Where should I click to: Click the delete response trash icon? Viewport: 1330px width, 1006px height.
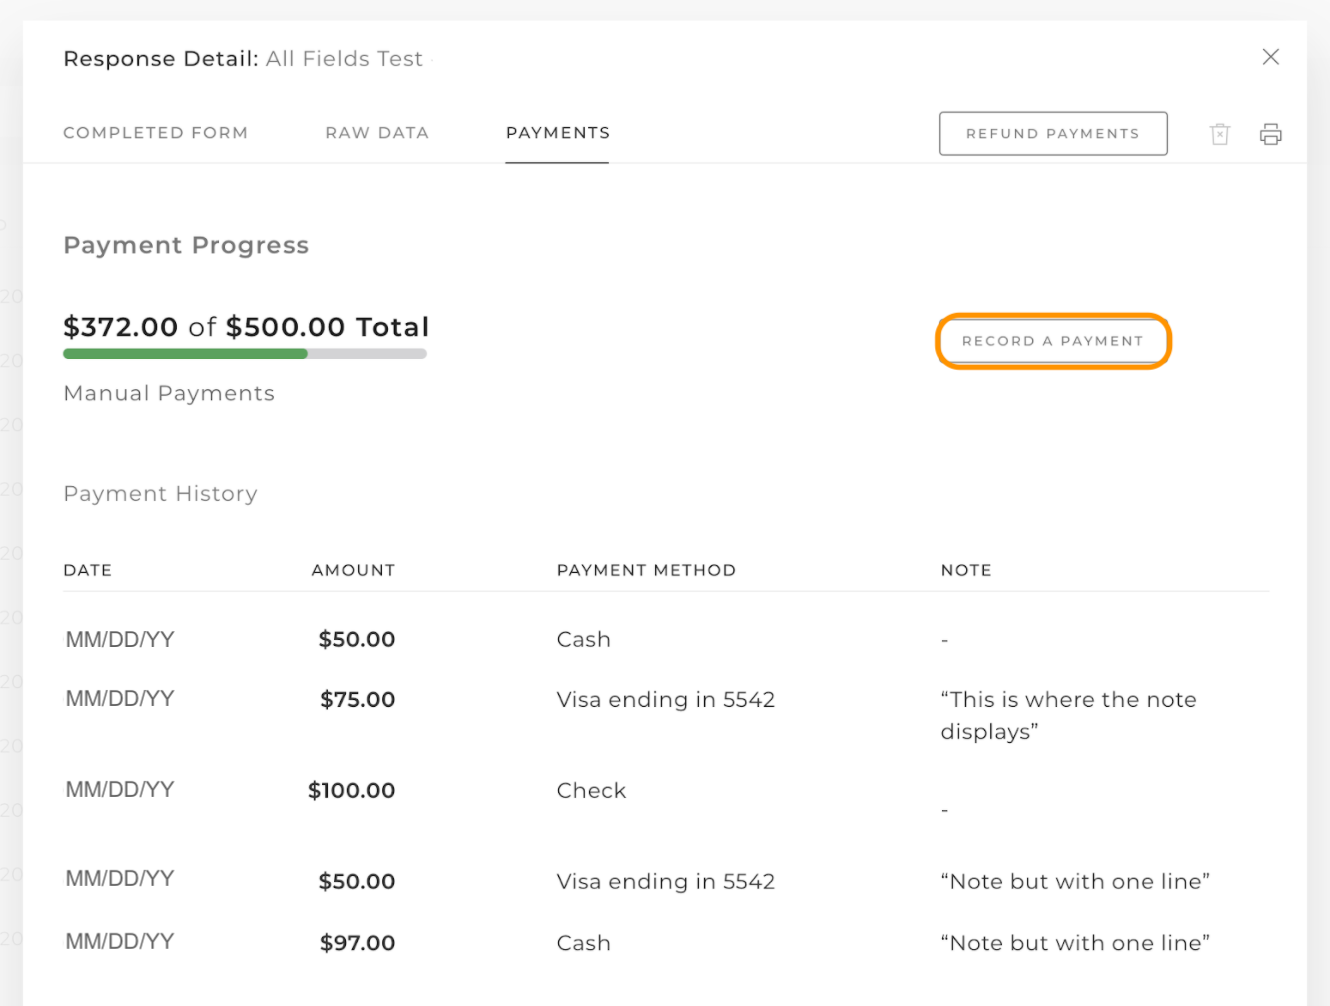pos(1220,133)
